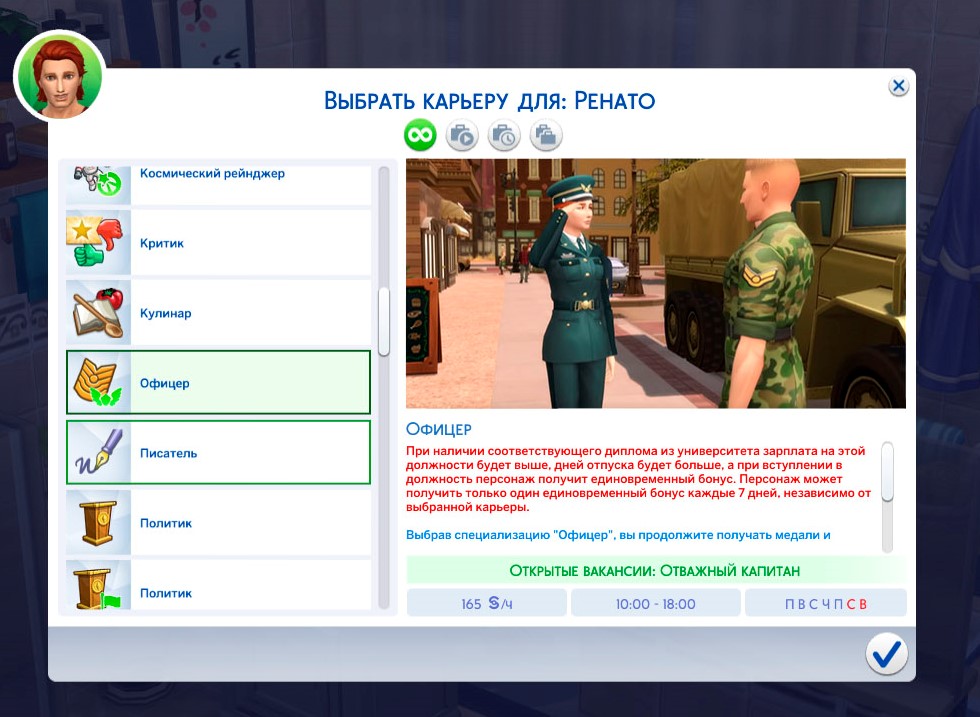Image resolution: width=980 pixels, height=717 pixels.
Task: Filter careers by part-time clock briefcase icon
Action: [x=504, y=135]
